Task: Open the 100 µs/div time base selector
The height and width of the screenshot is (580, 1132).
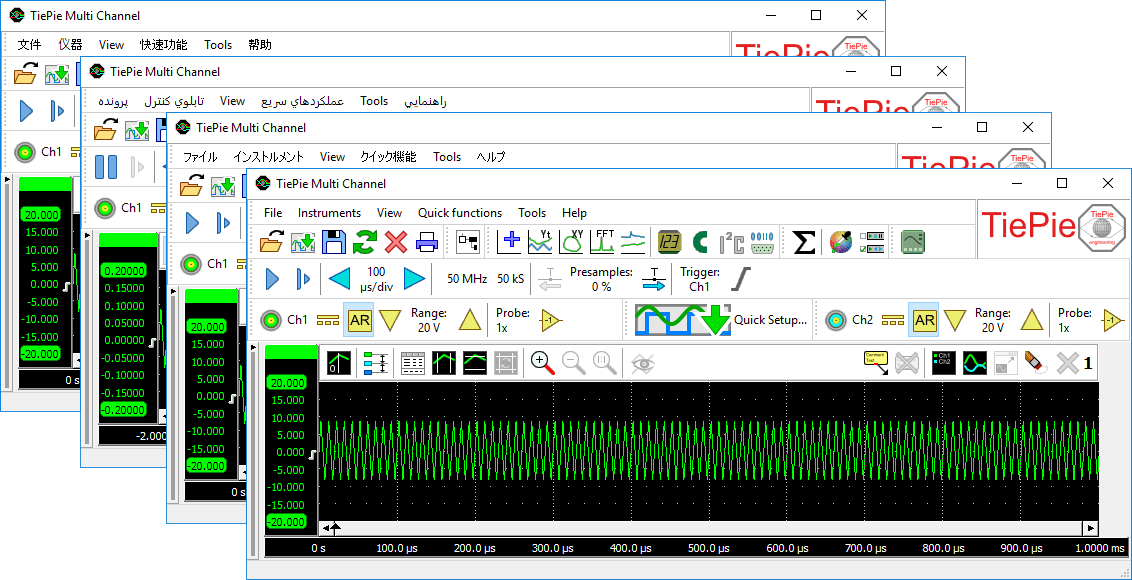Action: coord(376,279)
